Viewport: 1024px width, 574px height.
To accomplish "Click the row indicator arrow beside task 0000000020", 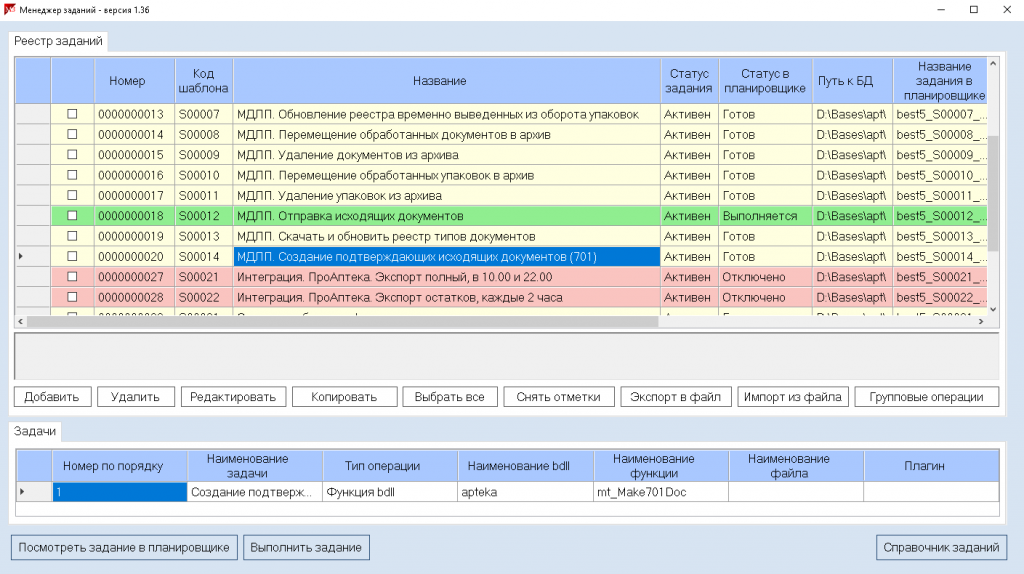I will (x=22, y=257).
